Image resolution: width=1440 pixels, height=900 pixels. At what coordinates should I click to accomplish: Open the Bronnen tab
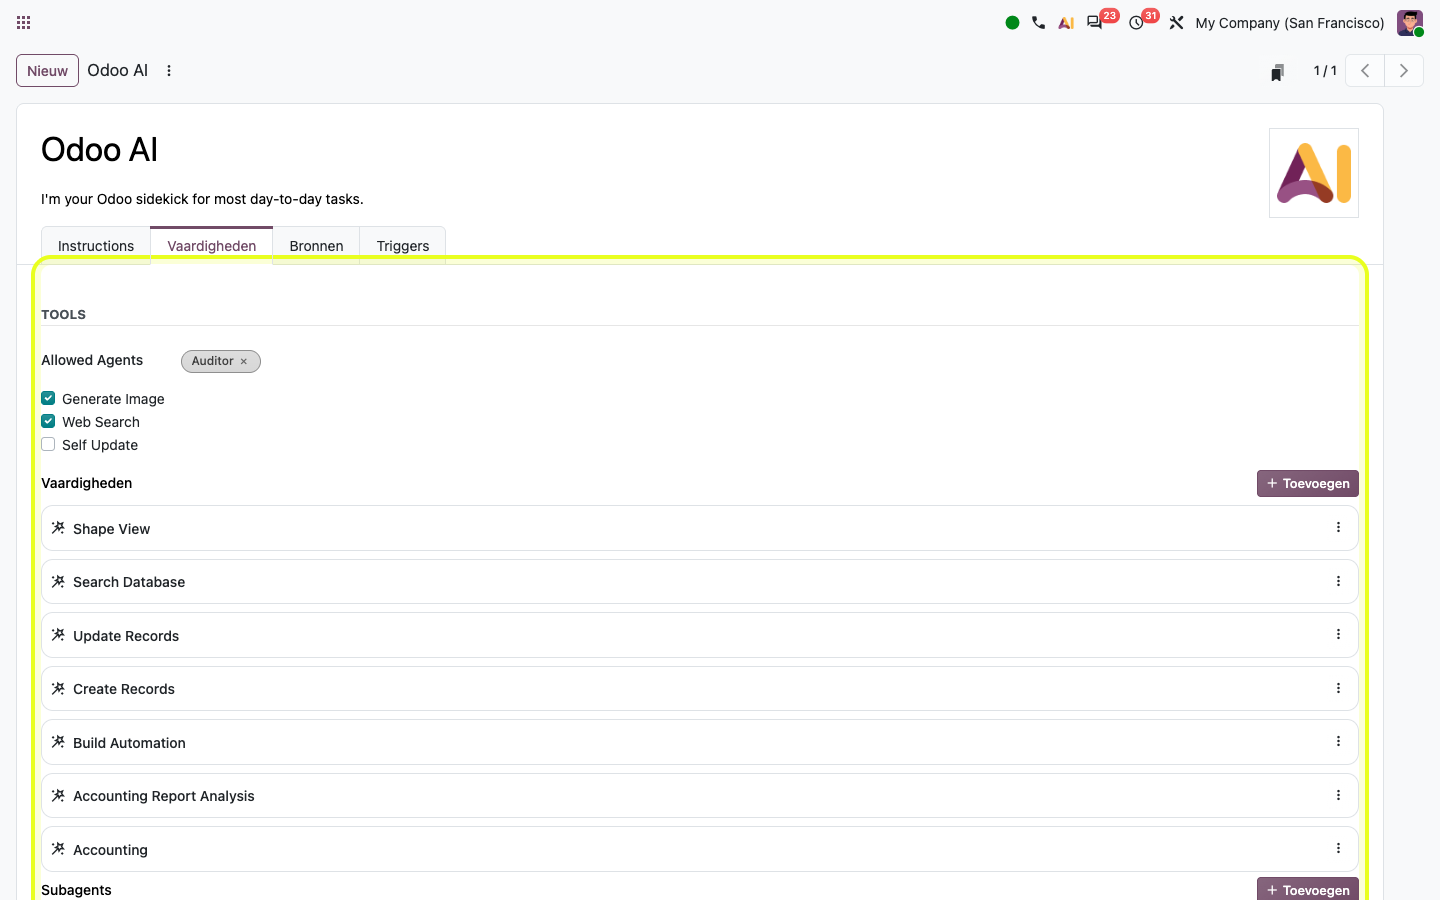(x=316, y=246)
